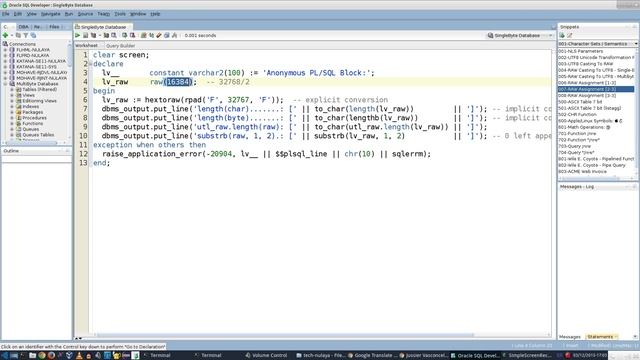Select the Indexes tree node
640x360 pixels.
31,107
